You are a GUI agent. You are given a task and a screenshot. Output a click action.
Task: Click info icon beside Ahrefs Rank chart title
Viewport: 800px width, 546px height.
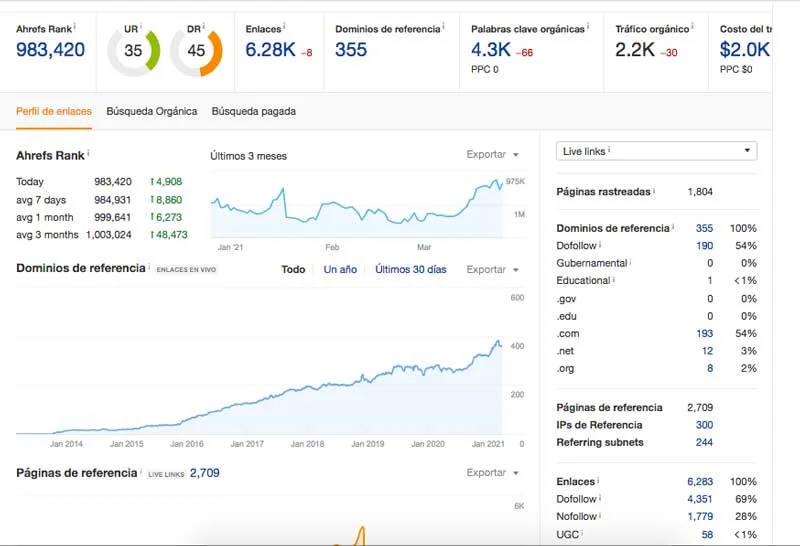[x=88, y=153]
